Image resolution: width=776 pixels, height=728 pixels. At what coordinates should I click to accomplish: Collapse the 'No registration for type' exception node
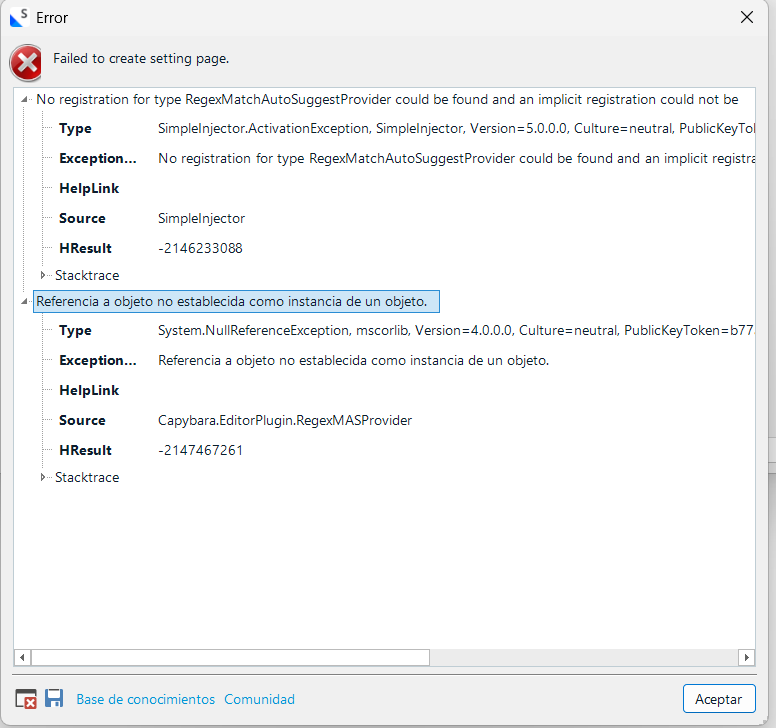(x=25, y=100)
